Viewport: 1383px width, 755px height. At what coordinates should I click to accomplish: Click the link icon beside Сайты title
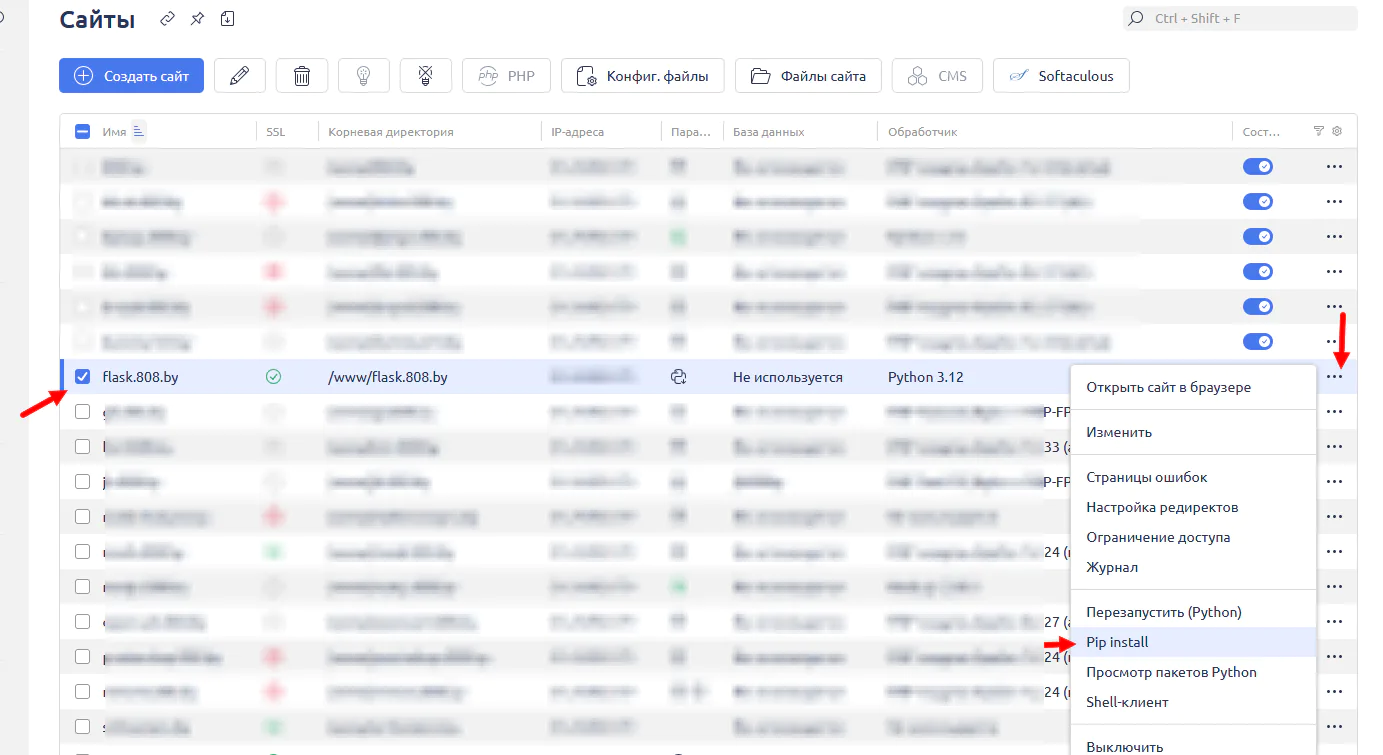[x=168, y=19]
